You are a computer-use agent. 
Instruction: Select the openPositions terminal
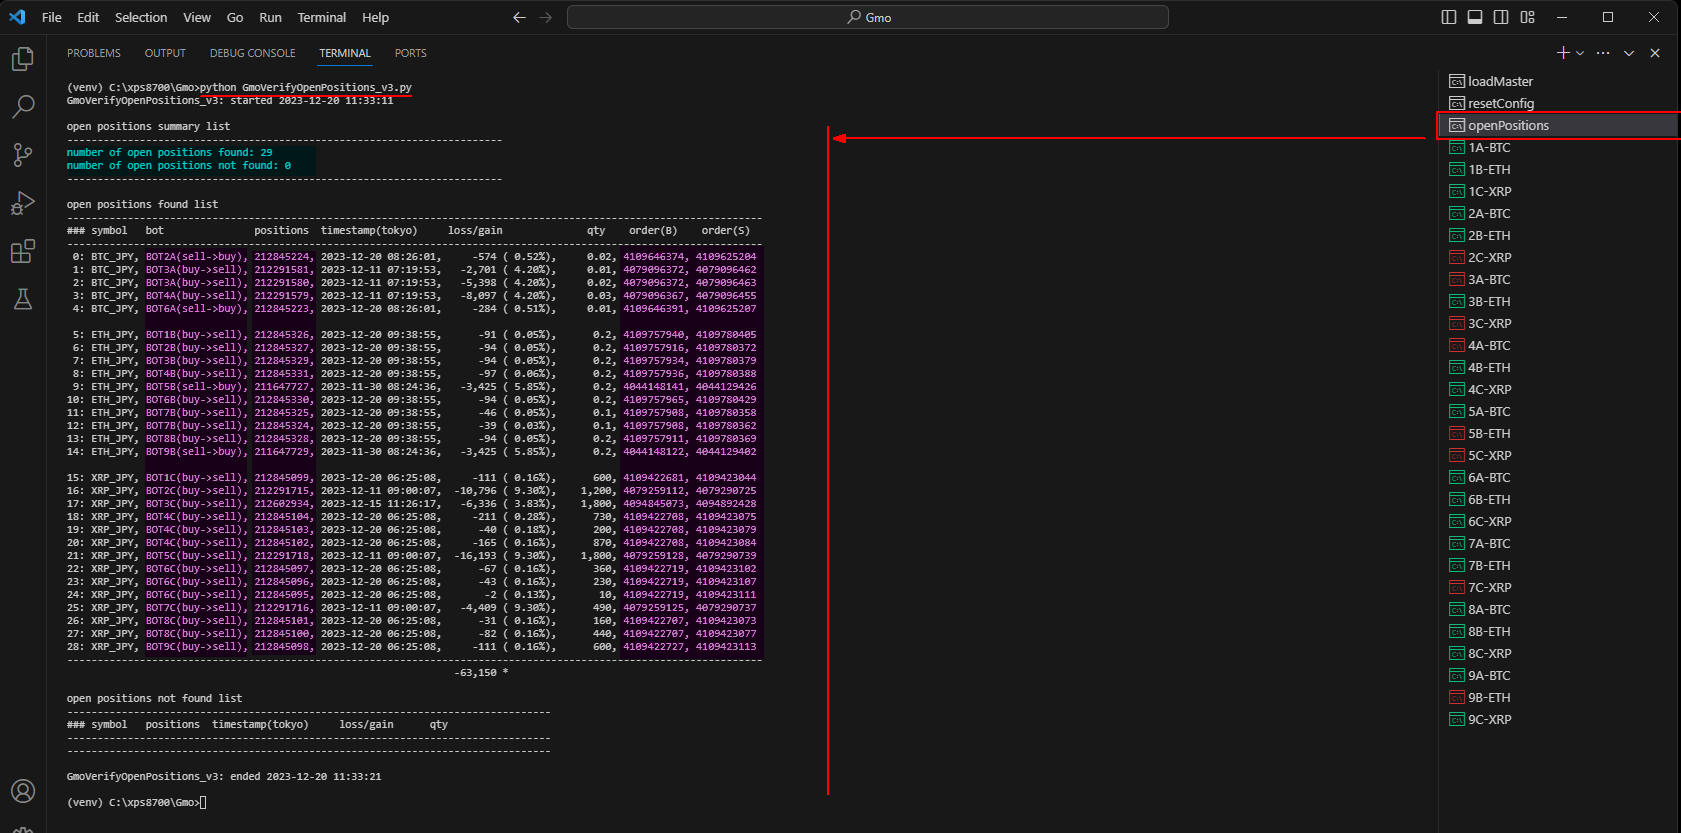(x=1559, y=125)
